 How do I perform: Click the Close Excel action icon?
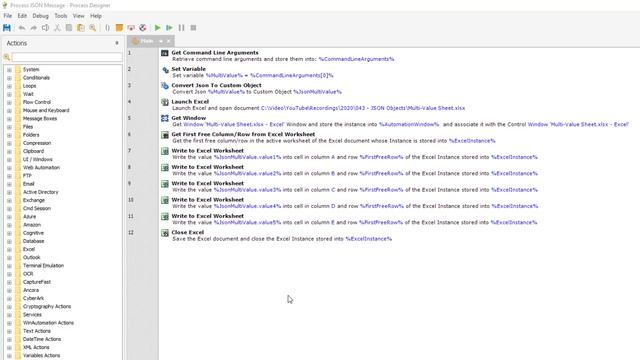165,233
